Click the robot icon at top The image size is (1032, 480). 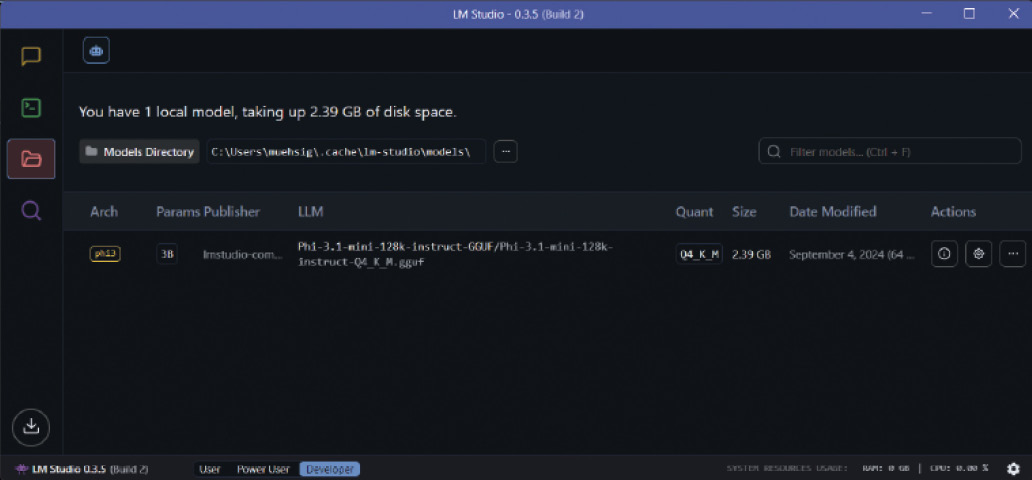click(96, 50)
